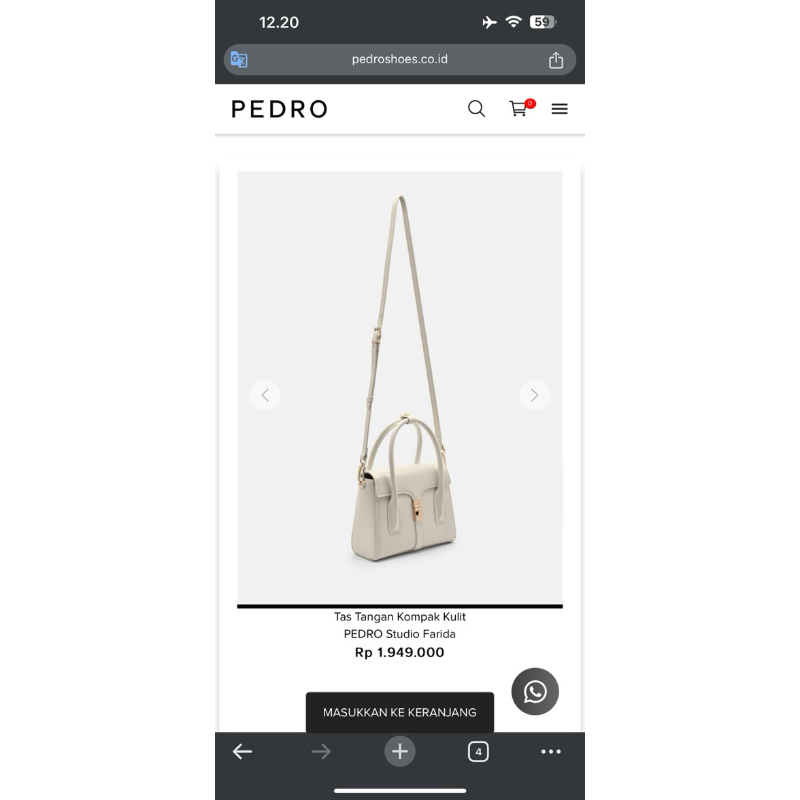The height and width of the screenshot is (800, 800).
Task: View the 4 open tabs
Action: coord(478,752)
